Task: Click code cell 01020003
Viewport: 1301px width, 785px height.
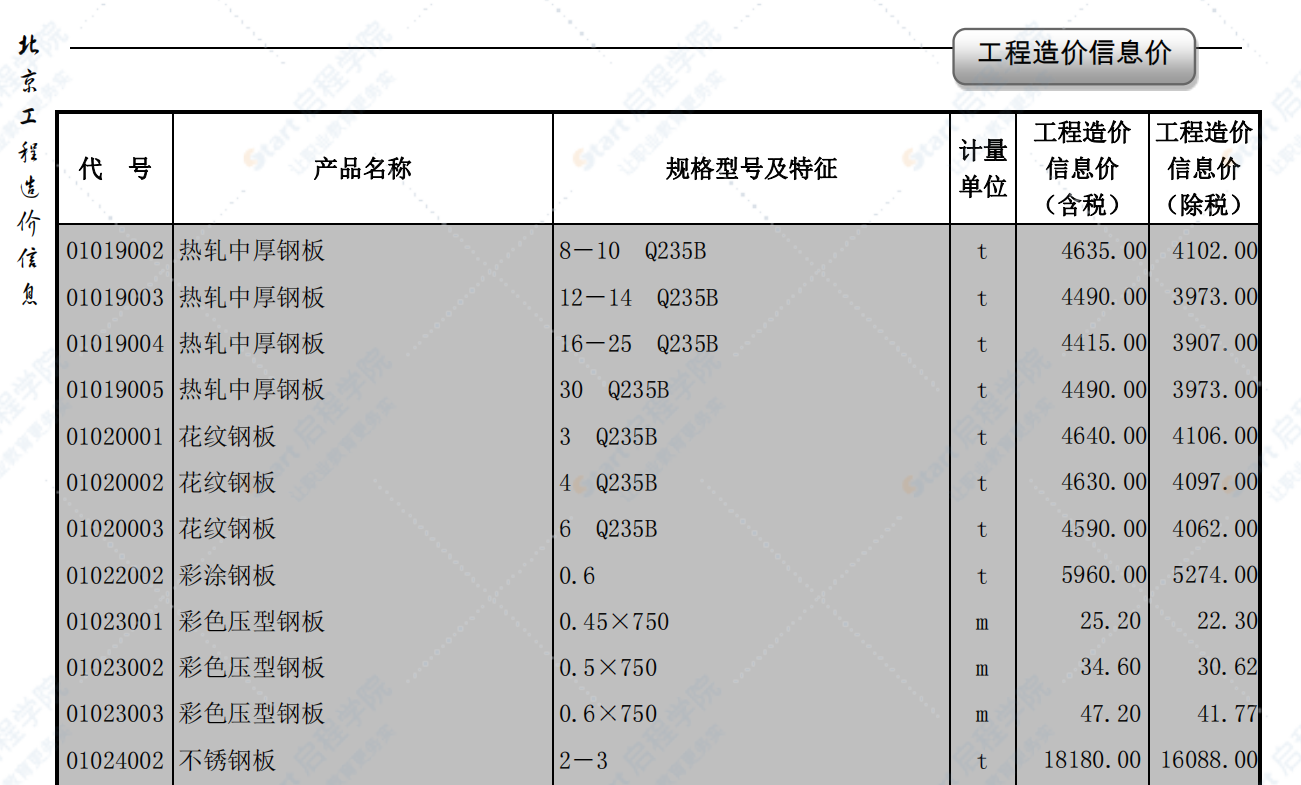Action: click(x=115, y=529)
